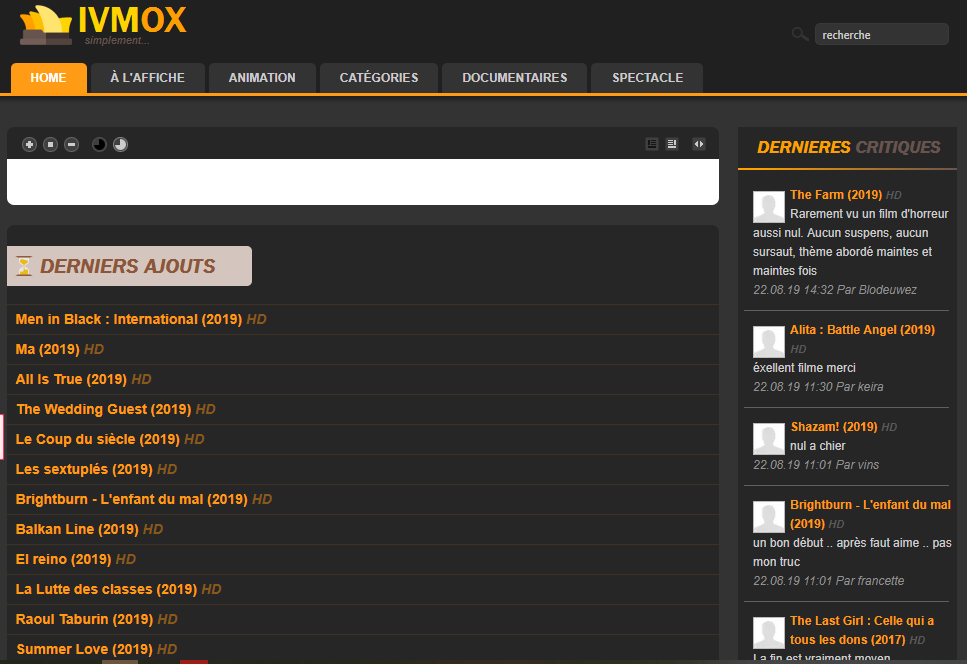This screenshot has height=664, width=967.
Task: Open the CATÉGORIES tab
Action: click(379, 78)
